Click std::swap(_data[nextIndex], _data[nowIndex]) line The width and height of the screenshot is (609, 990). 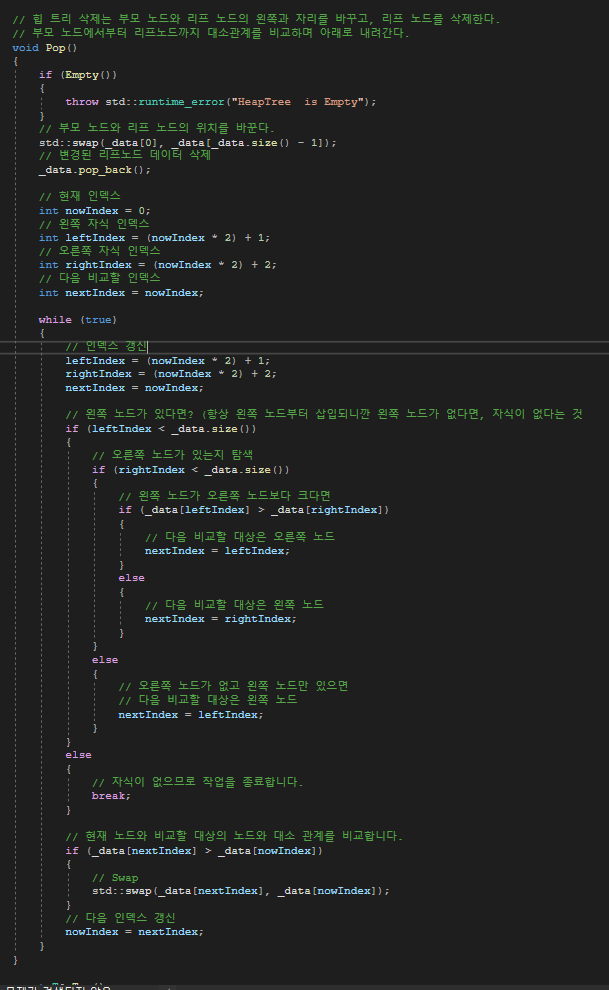tap(240, 892)
